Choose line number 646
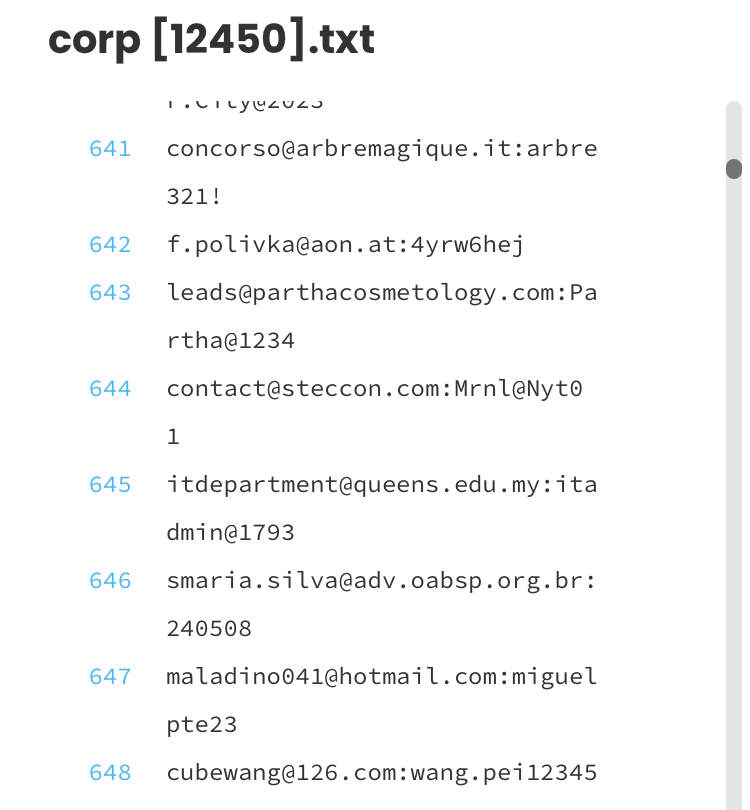This screenshot has width=750, height=810. point(110,581)
